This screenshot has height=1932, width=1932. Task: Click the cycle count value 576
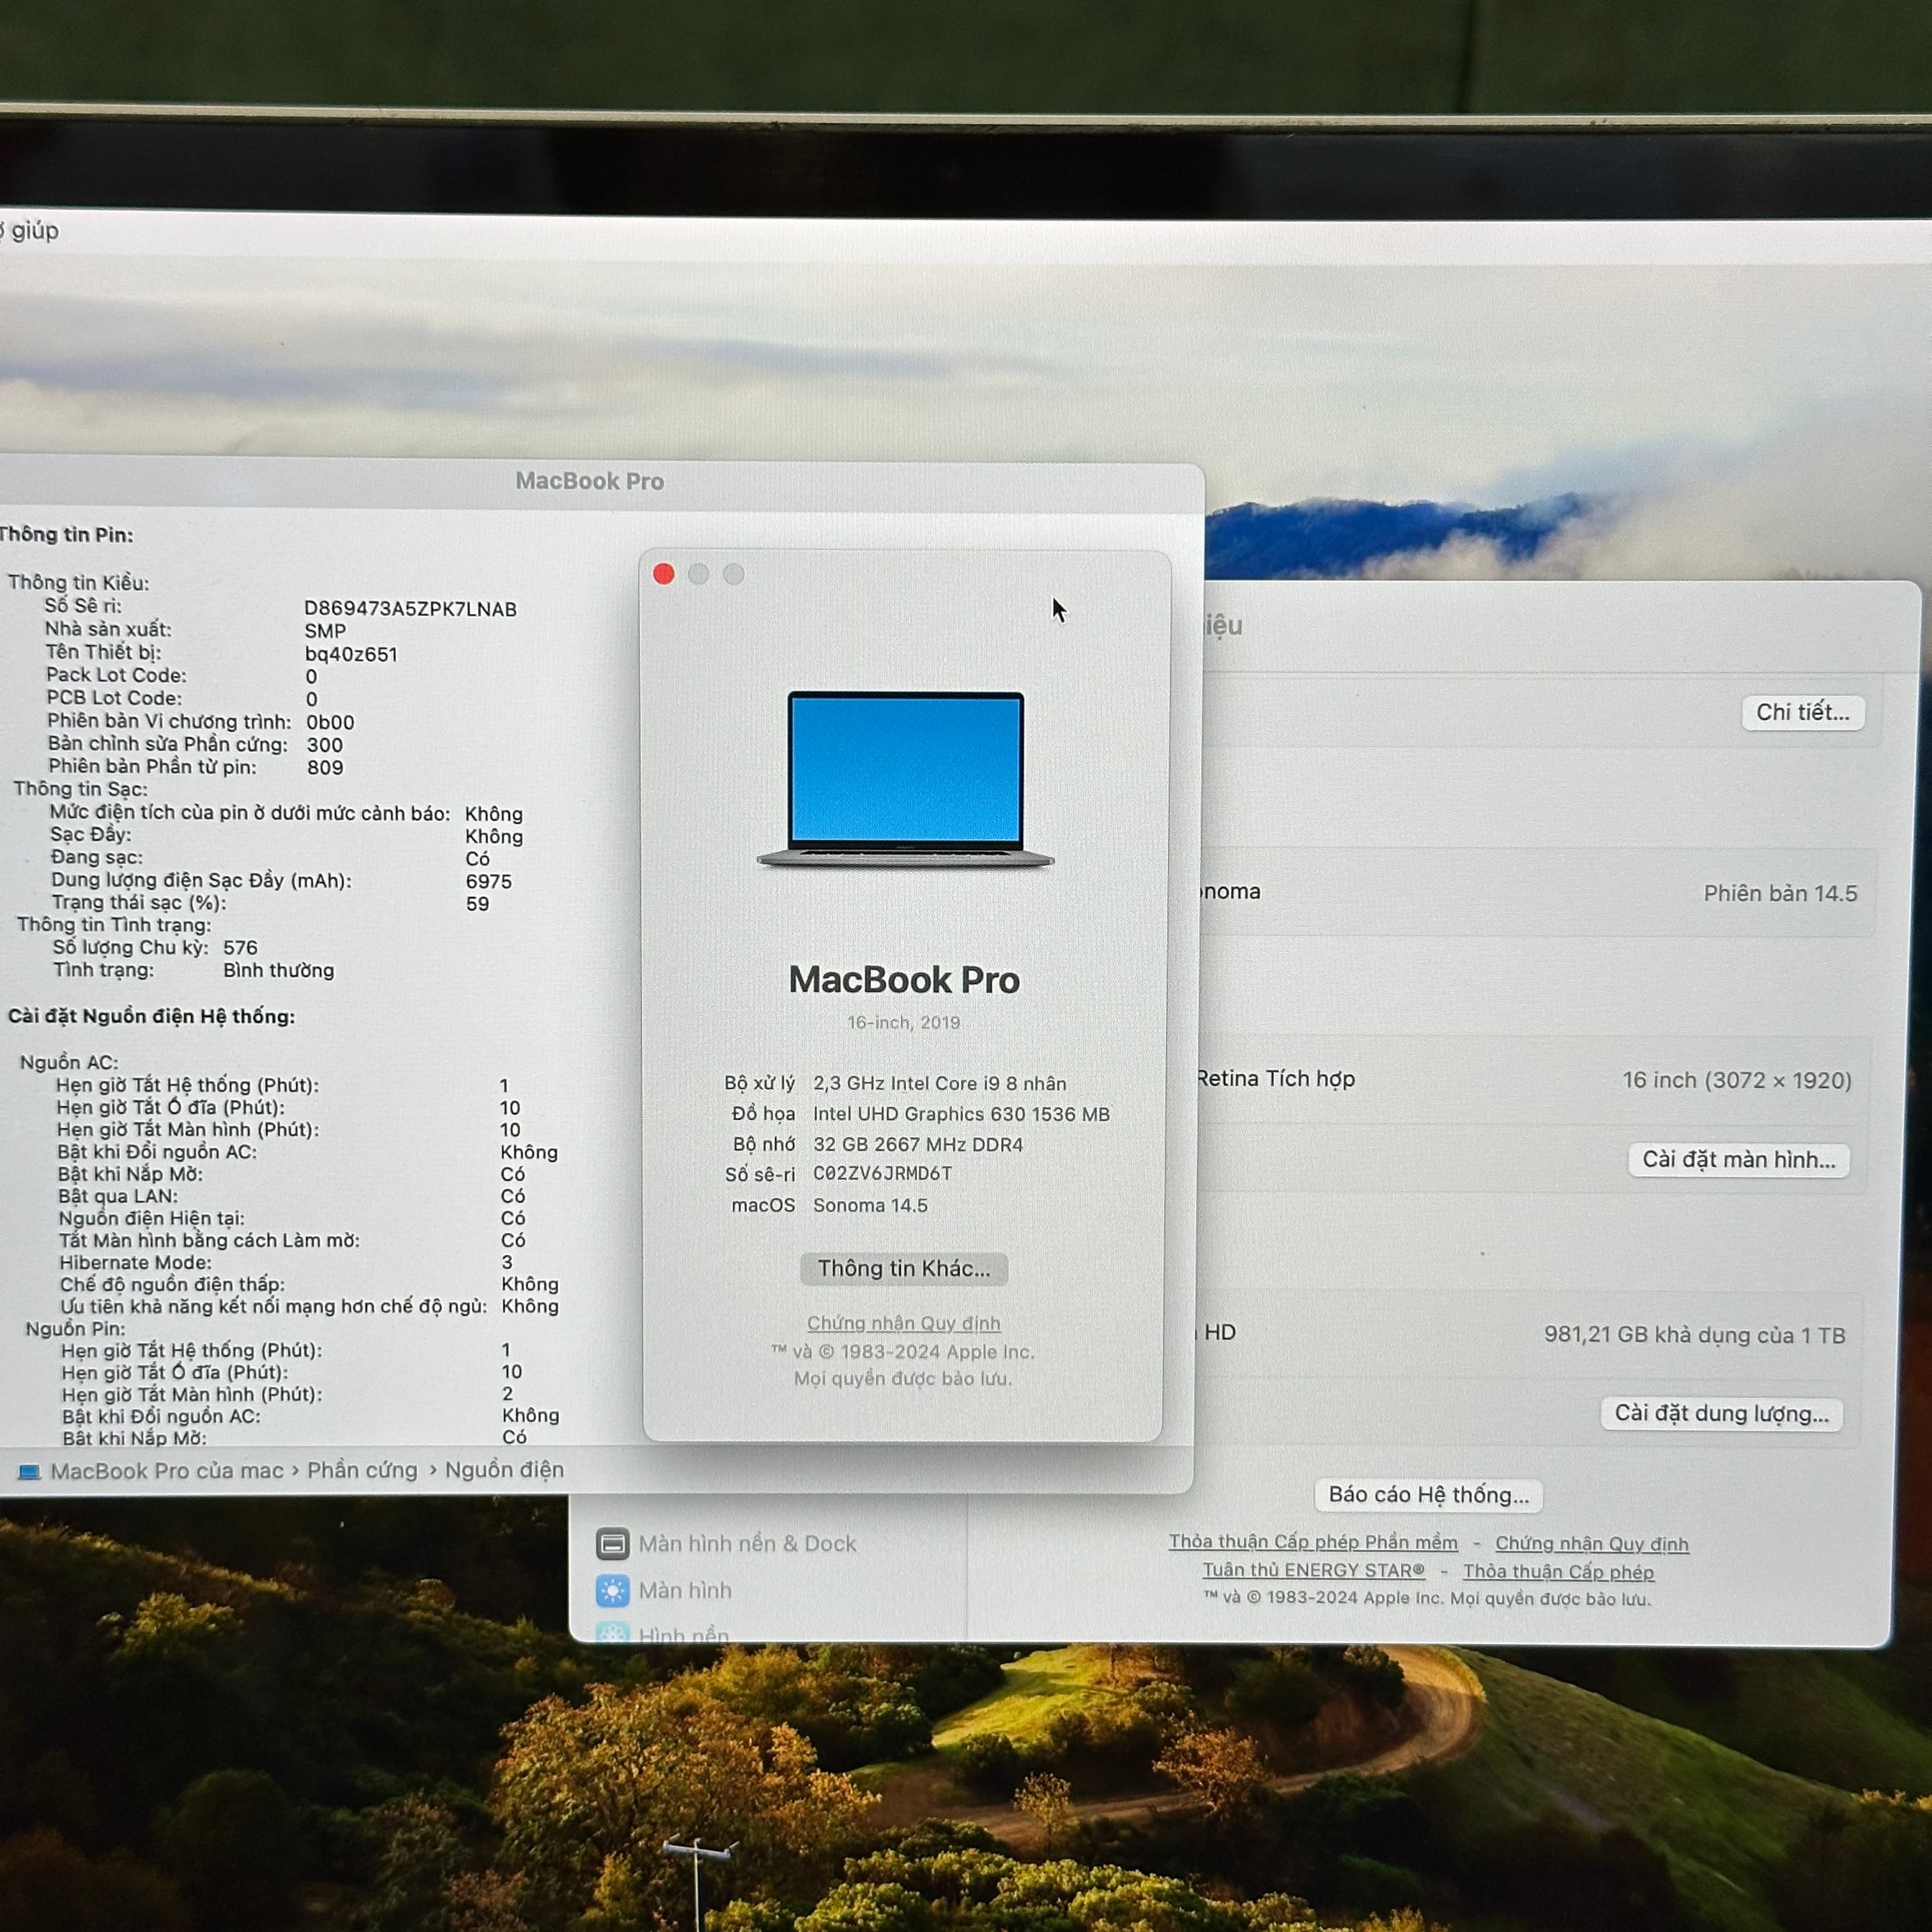tap(240, 947)
